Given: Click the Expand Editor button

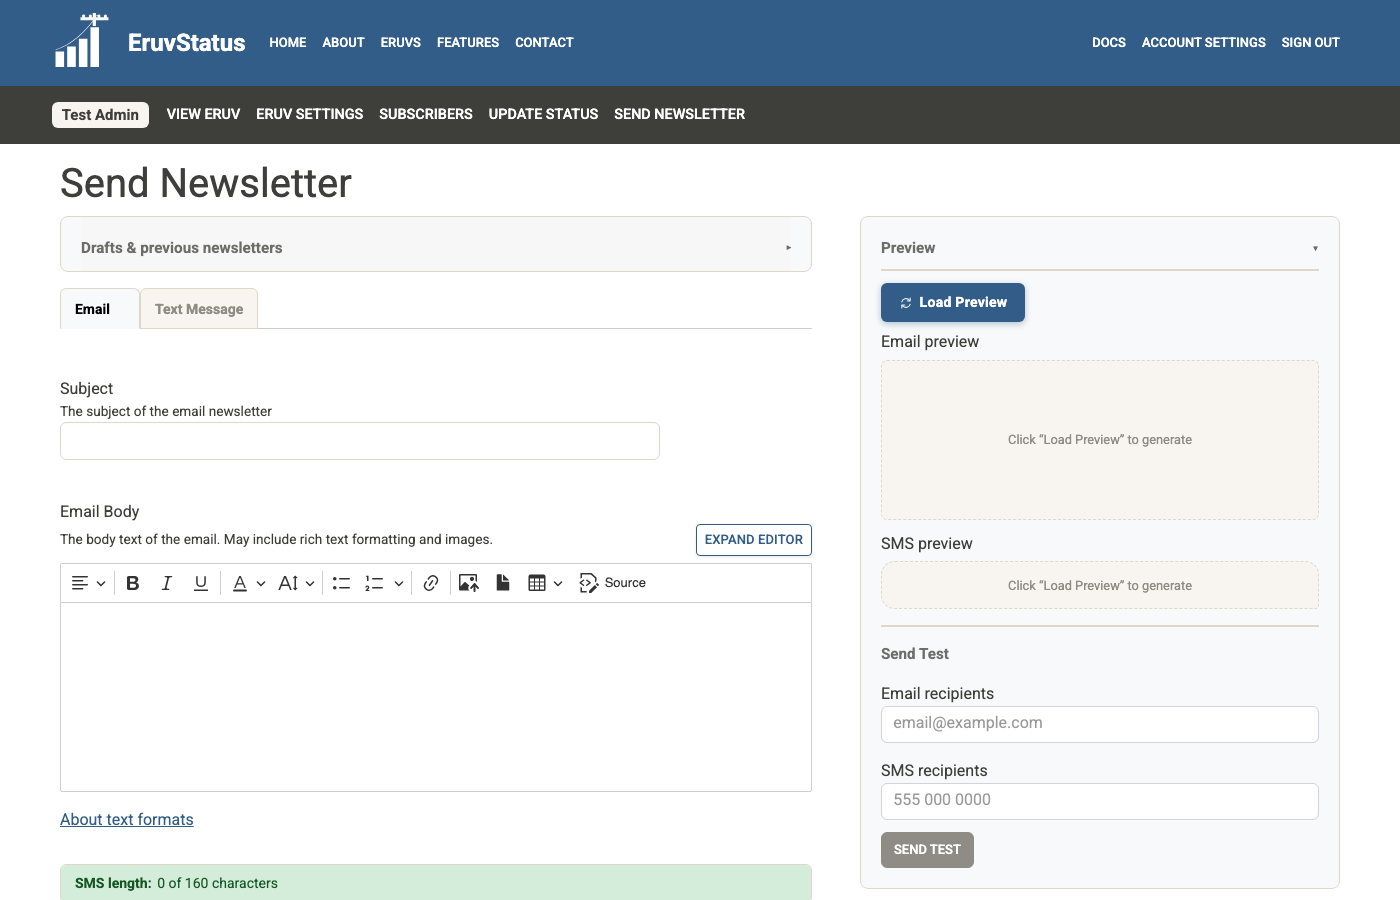Looking at the screenshot, I should [753, 539].
